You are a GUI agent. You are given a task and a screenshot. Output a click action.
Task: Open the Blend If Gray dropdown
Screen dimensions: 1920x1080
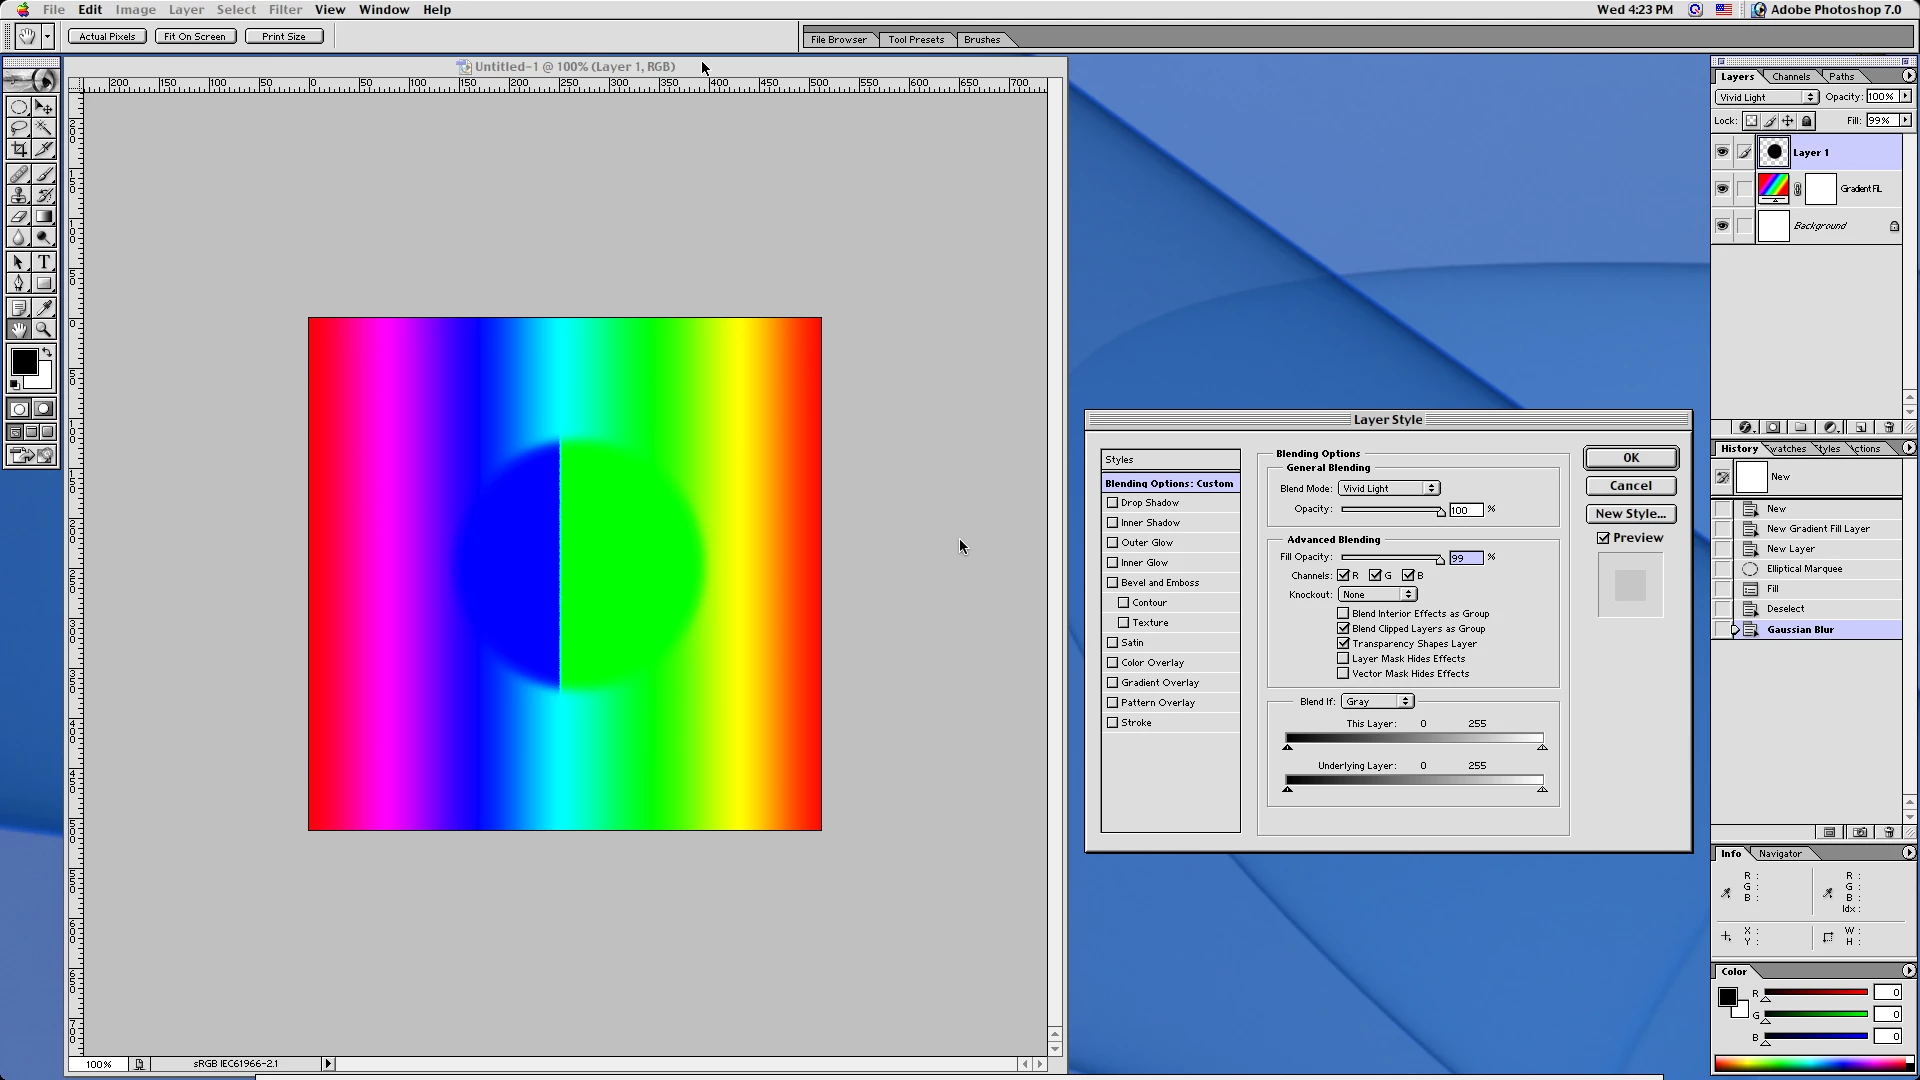coord(1377,702)
